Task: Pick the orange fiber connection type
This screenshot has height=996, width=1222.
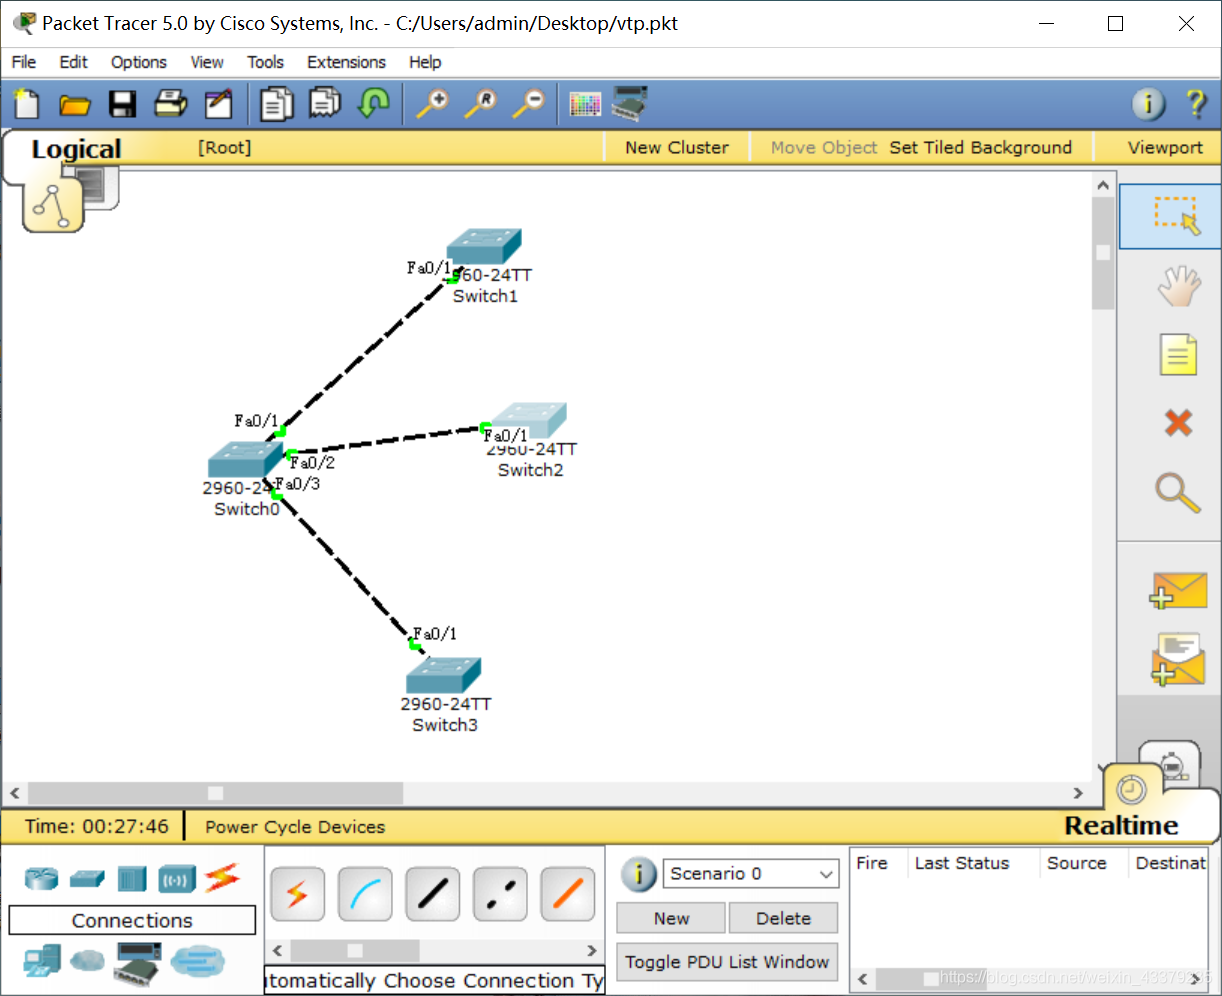Action: tap(568, 893)
